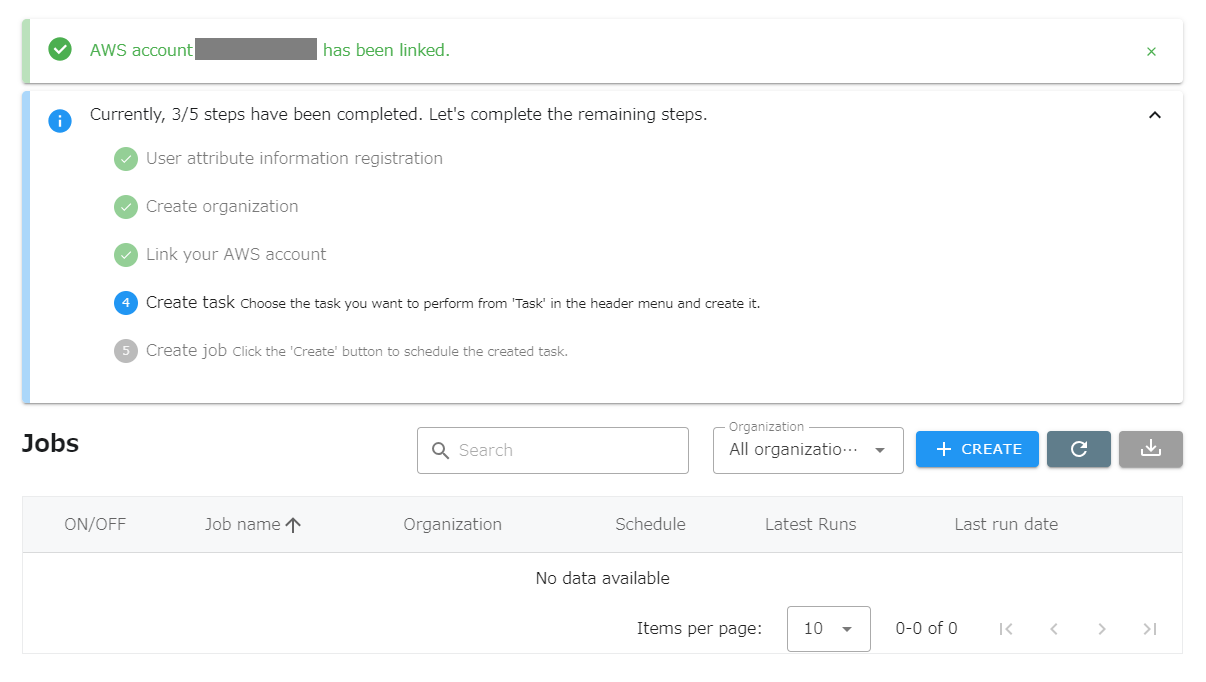The width and height of the screenshot is (1206, 682).
Task: Focus the job Search field
Action: click(x=553, y=450)
